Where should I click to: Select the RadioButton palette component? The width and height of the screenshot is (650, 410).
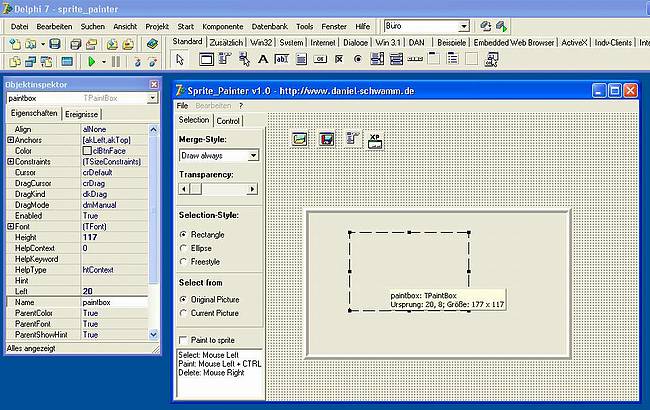point(358,59)
